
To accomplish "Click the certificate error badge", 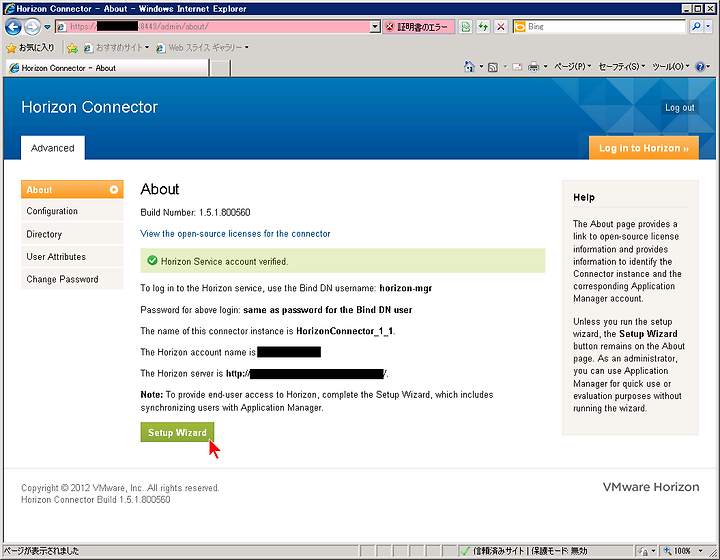I will tap(418, 27).
